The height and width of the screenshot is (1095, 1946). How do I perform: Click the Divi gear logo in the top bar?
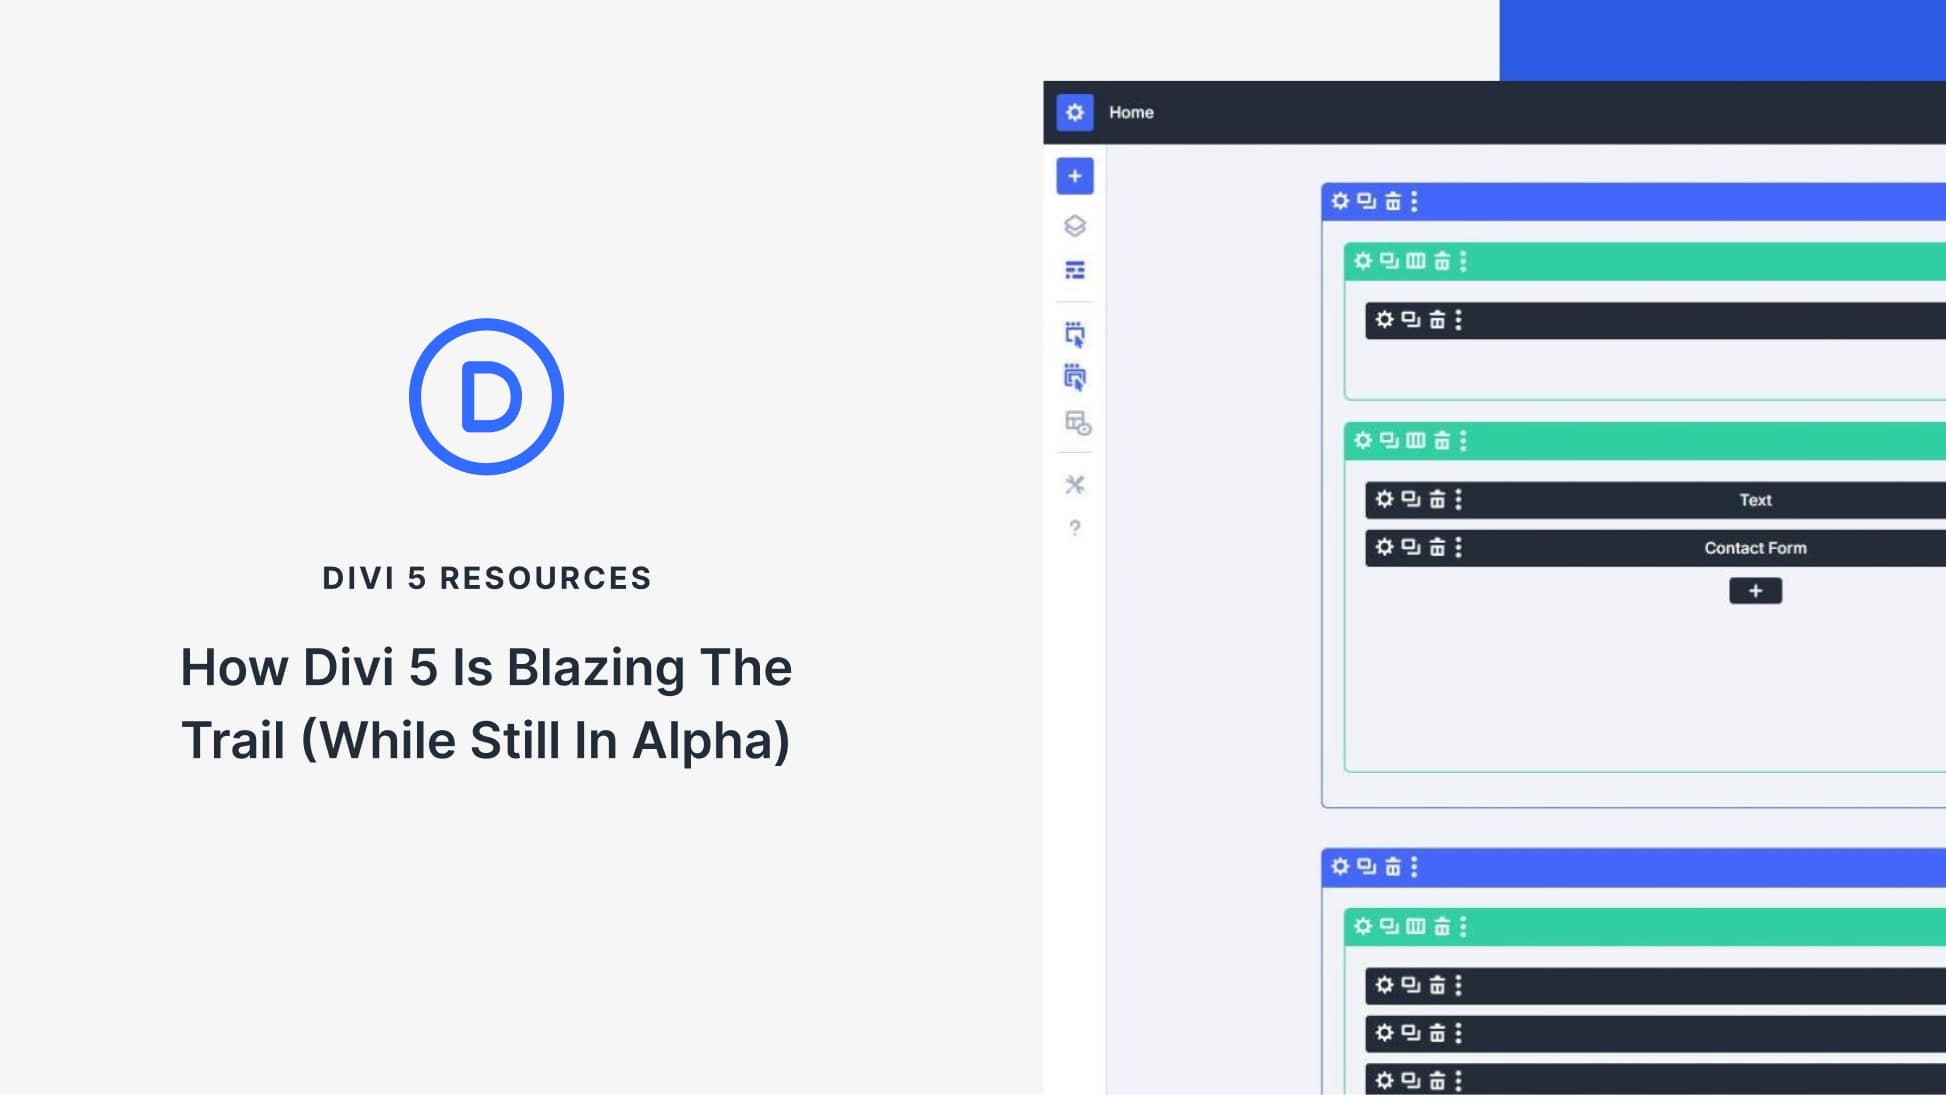click(x=1074, y=112)
